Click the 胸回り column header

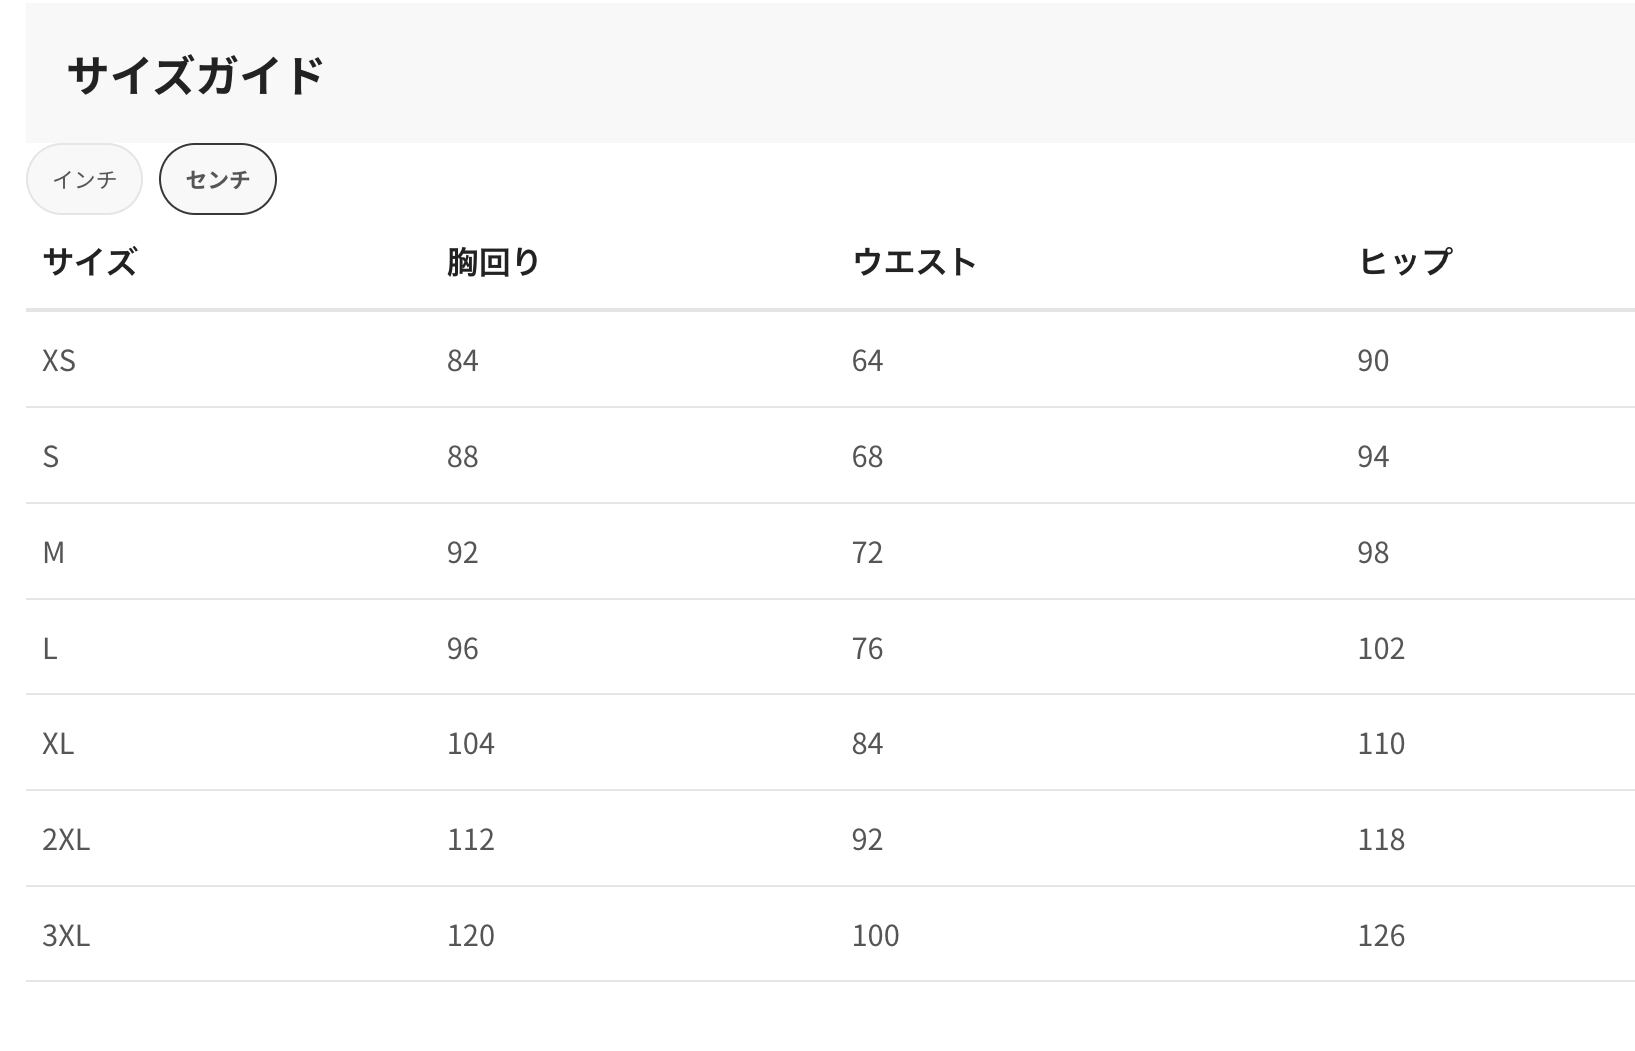pyautogui.click(x=493, y=262)
